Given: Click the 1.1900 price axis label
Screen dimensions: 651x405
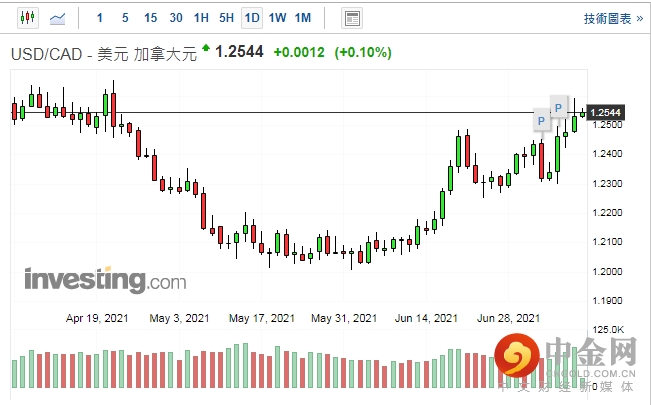Looking at the screenshot, I should click(607, 300).
